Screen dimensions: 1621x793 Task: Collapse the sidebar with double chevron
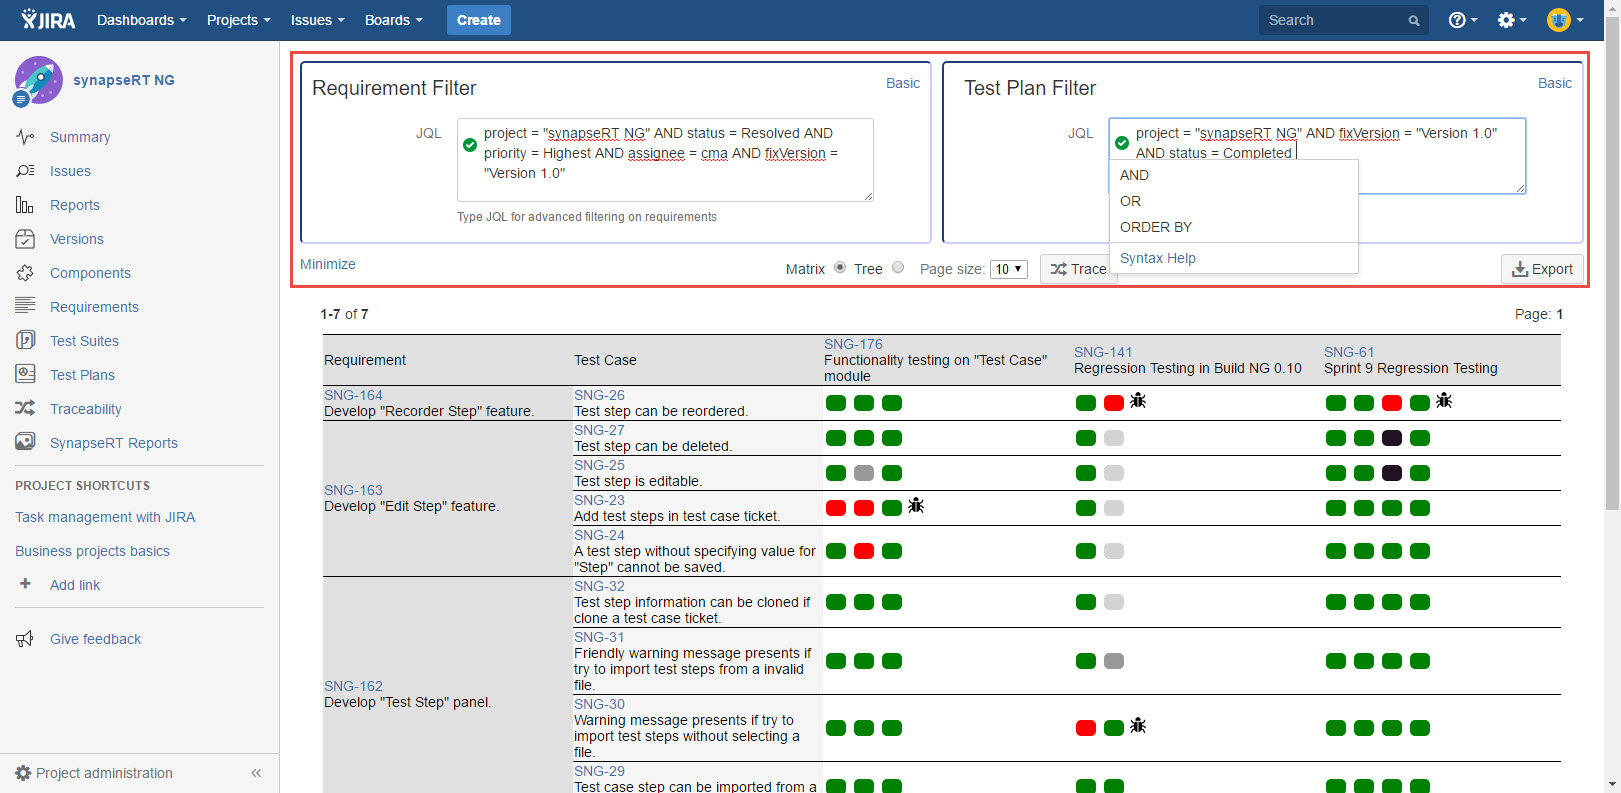tap(256, 773)
